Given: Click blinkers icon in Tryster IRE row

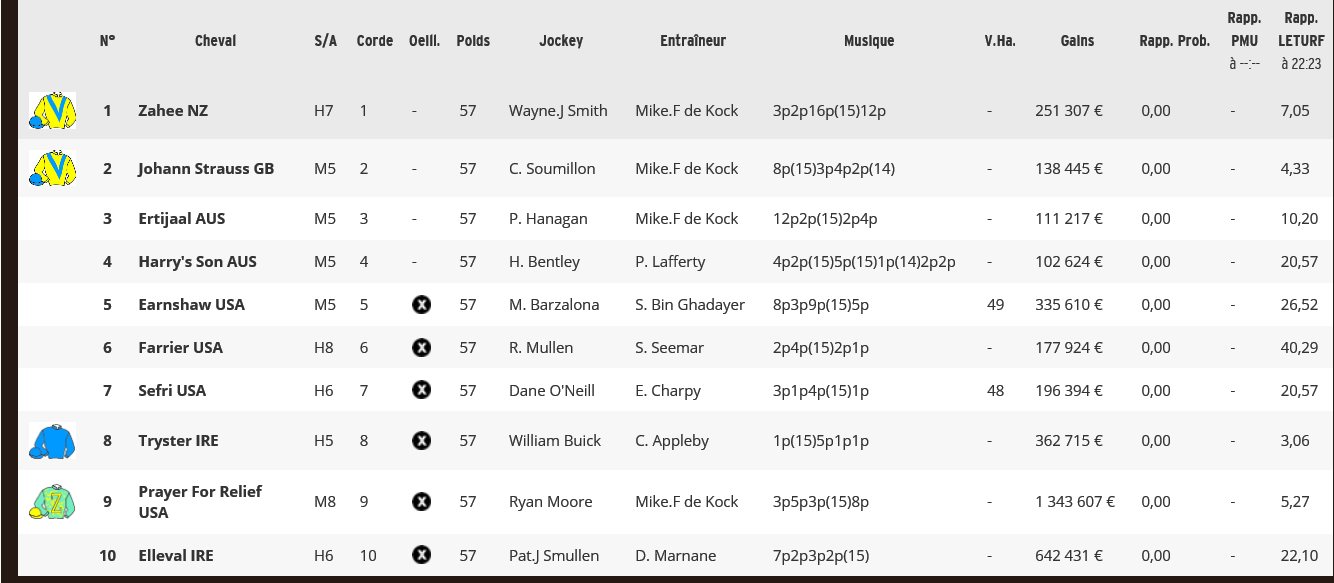Looking at the screenshot, I should (422, 441).
